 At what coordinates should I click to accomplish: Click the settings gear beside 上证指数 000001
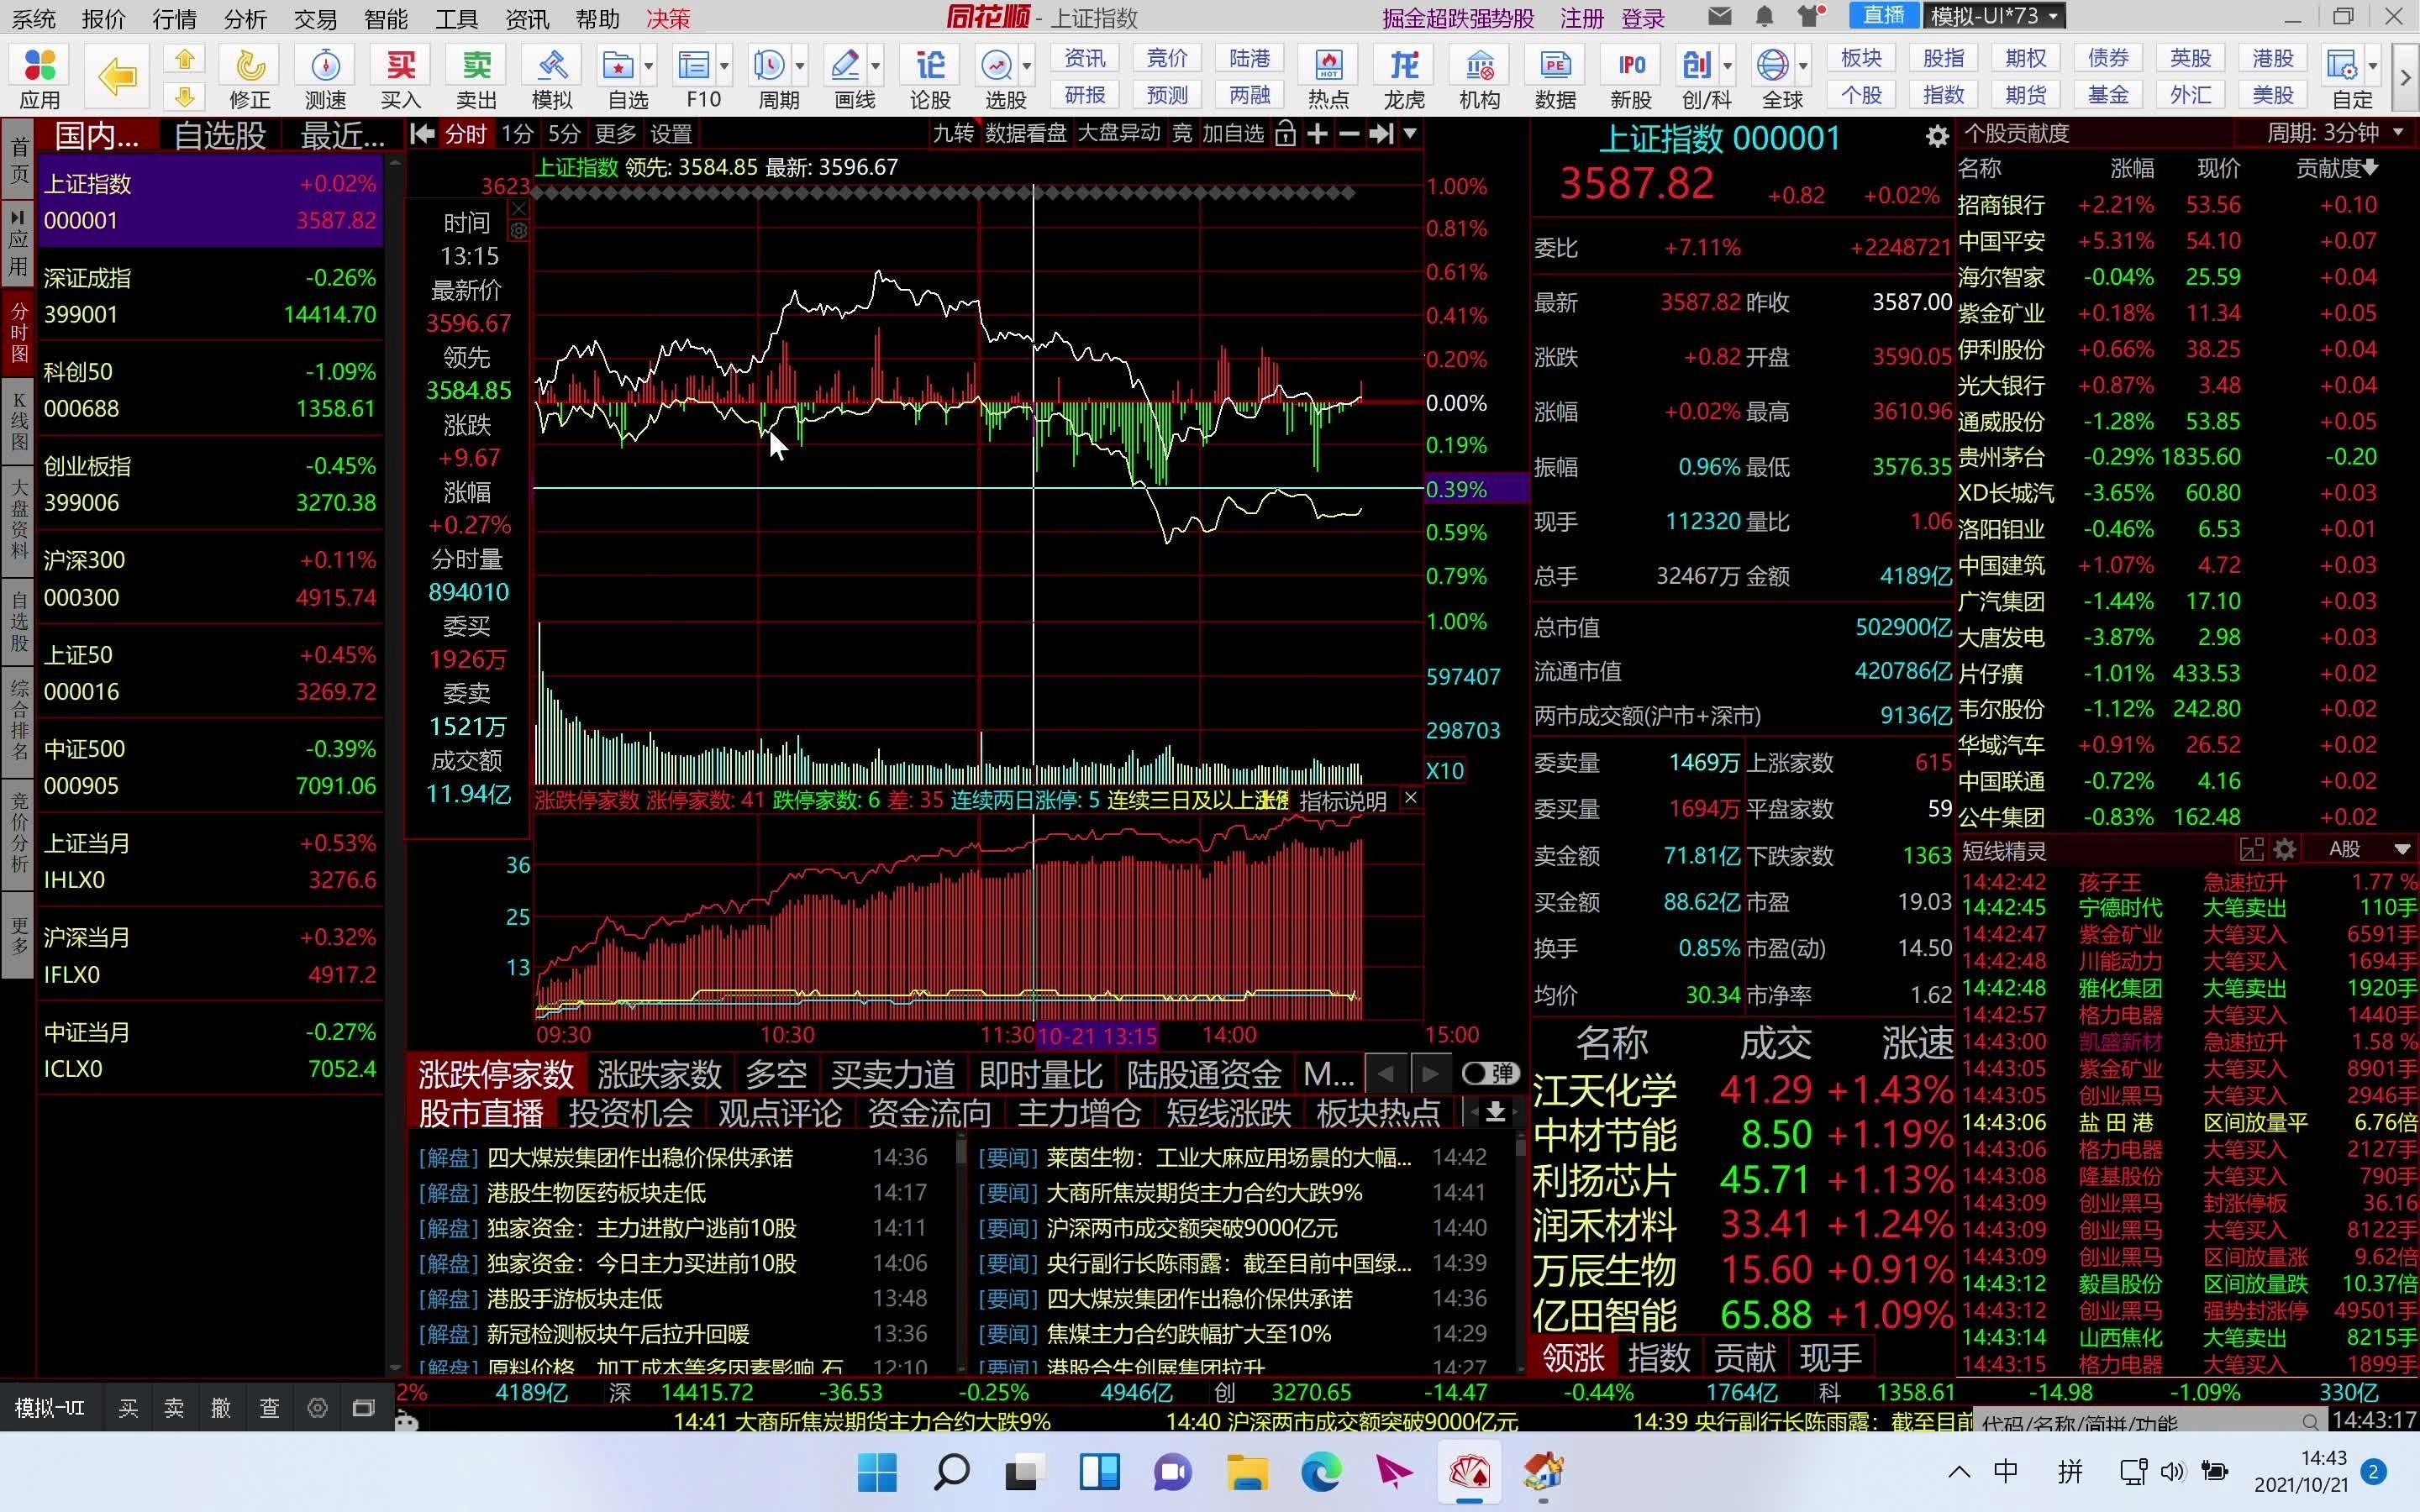click(x=1937, y=137)
